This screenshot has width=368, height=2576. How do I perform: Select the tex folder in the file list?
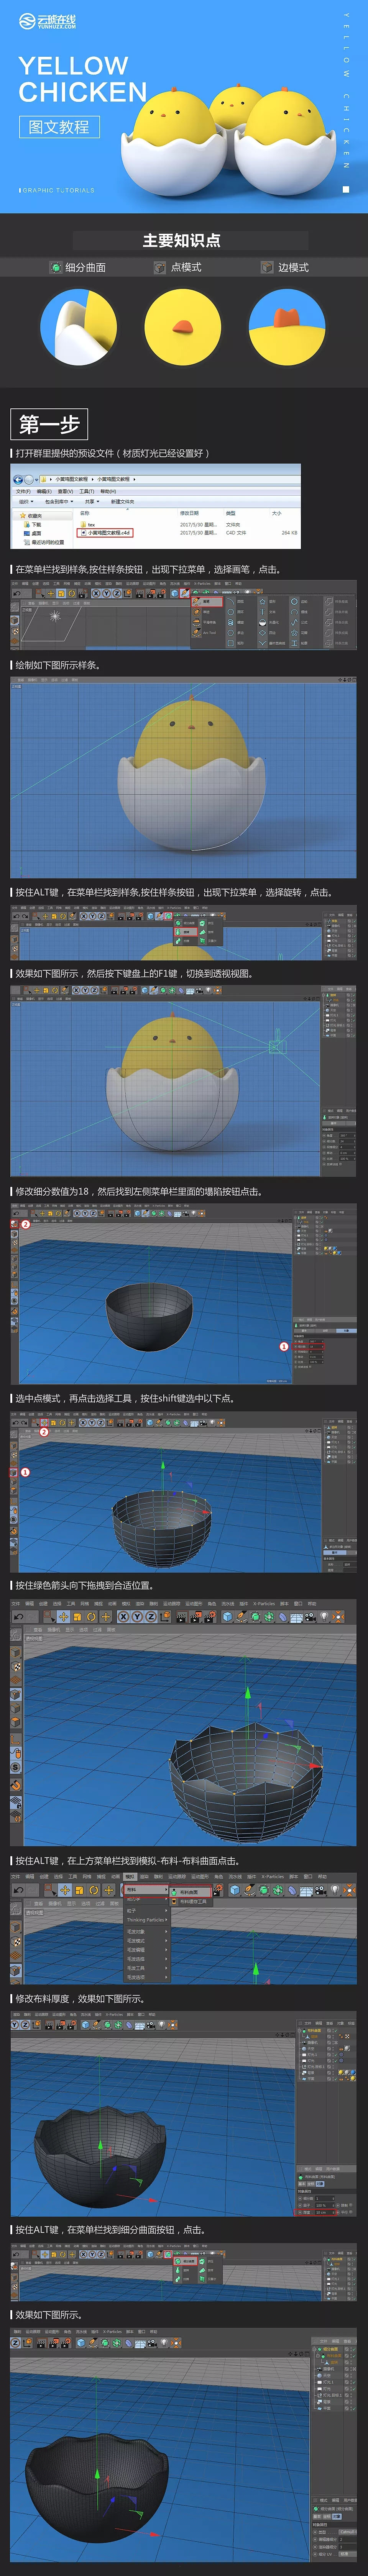click(x=88, y=525)
